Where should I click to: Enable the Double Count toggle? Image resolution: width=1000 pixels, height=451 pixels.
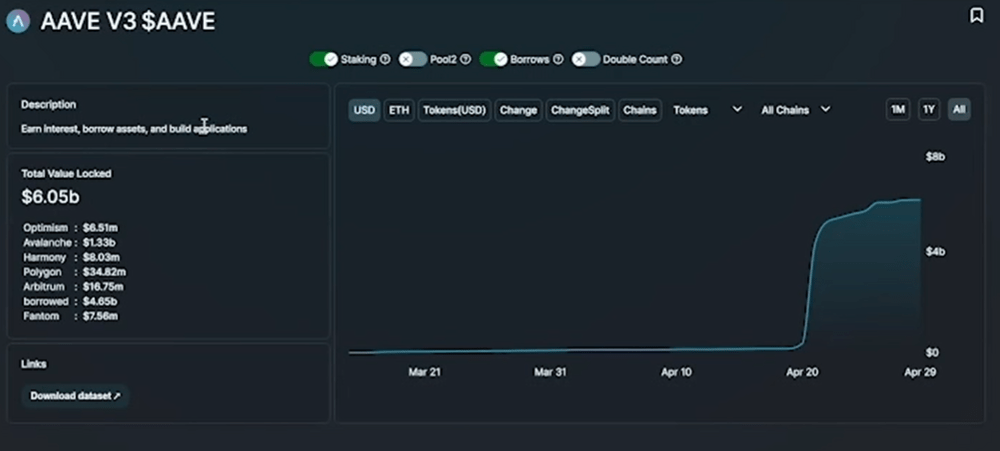pyautogui.click(x=586, y=59)
